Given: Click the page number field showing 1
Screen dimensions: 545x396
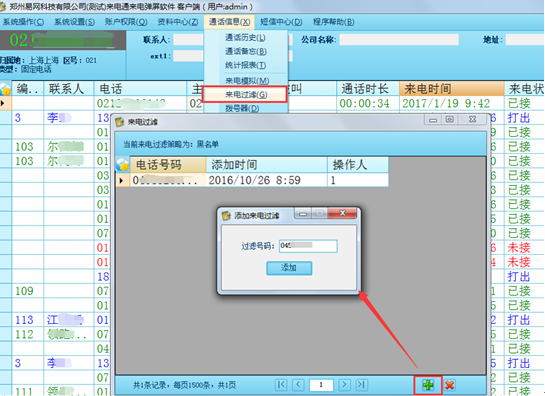Looking at the screenshot, I should (x=321, y=385).
